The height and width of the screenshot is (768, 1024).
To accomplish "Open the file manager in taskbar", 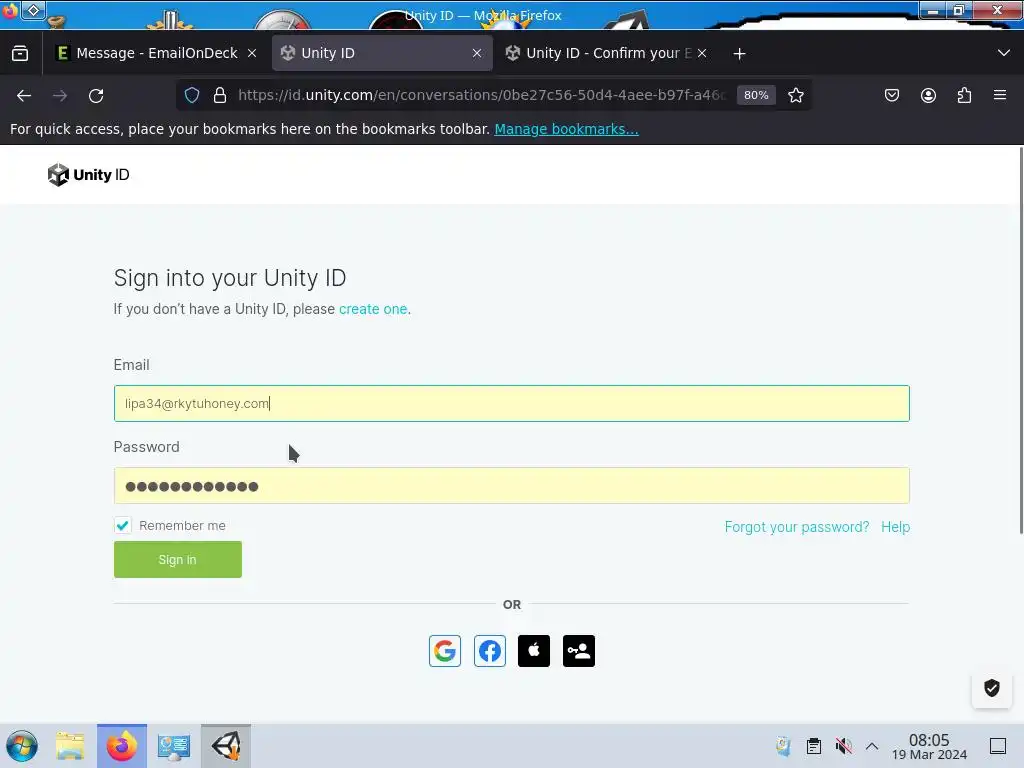I will point(70,746).
